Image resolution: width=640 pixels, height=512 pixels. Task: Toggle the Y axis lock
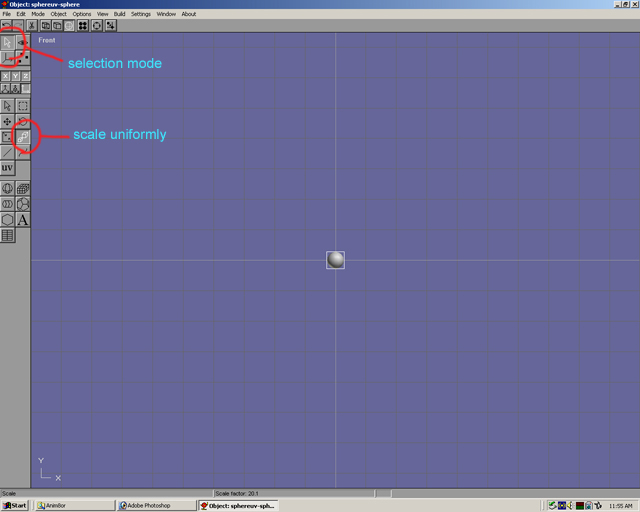[x=15, y=76]
